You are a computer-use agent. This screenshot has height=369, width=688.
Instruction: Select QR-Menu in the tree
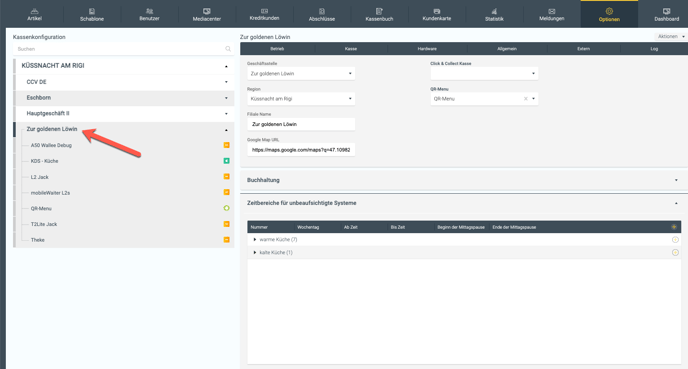(41, 208)
